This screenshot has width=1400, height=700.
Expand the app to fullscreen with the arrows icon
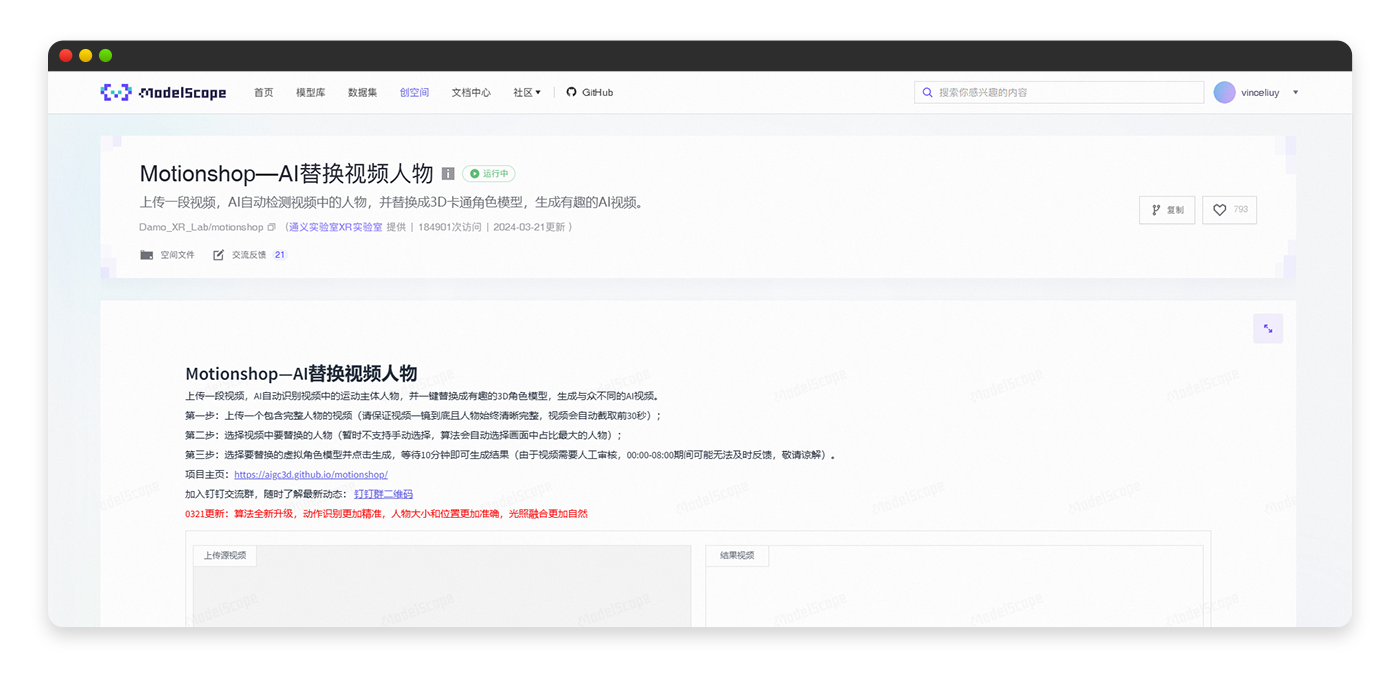coord(1267,328)
